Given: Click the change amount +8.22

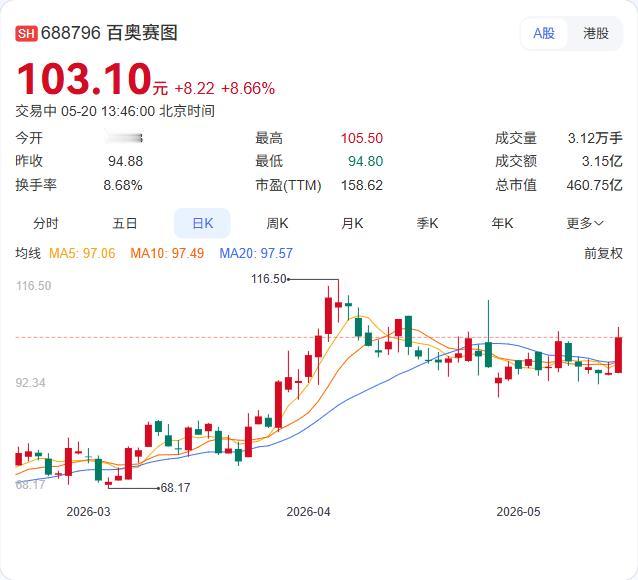Looking at the screenshot, I should coord(194,88).
